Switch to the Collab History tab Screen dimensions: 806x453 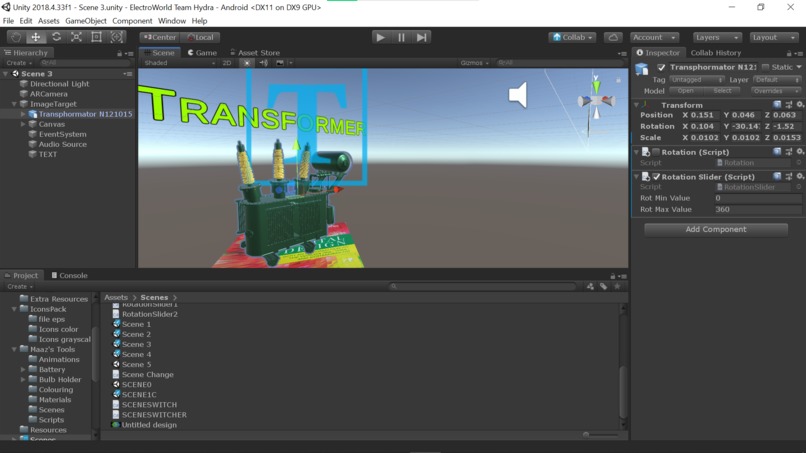coord(716,52)
